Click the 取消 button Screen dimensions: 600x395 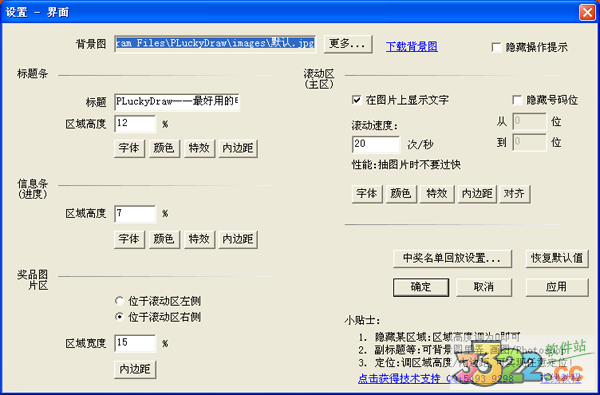(x=484, y=287)
